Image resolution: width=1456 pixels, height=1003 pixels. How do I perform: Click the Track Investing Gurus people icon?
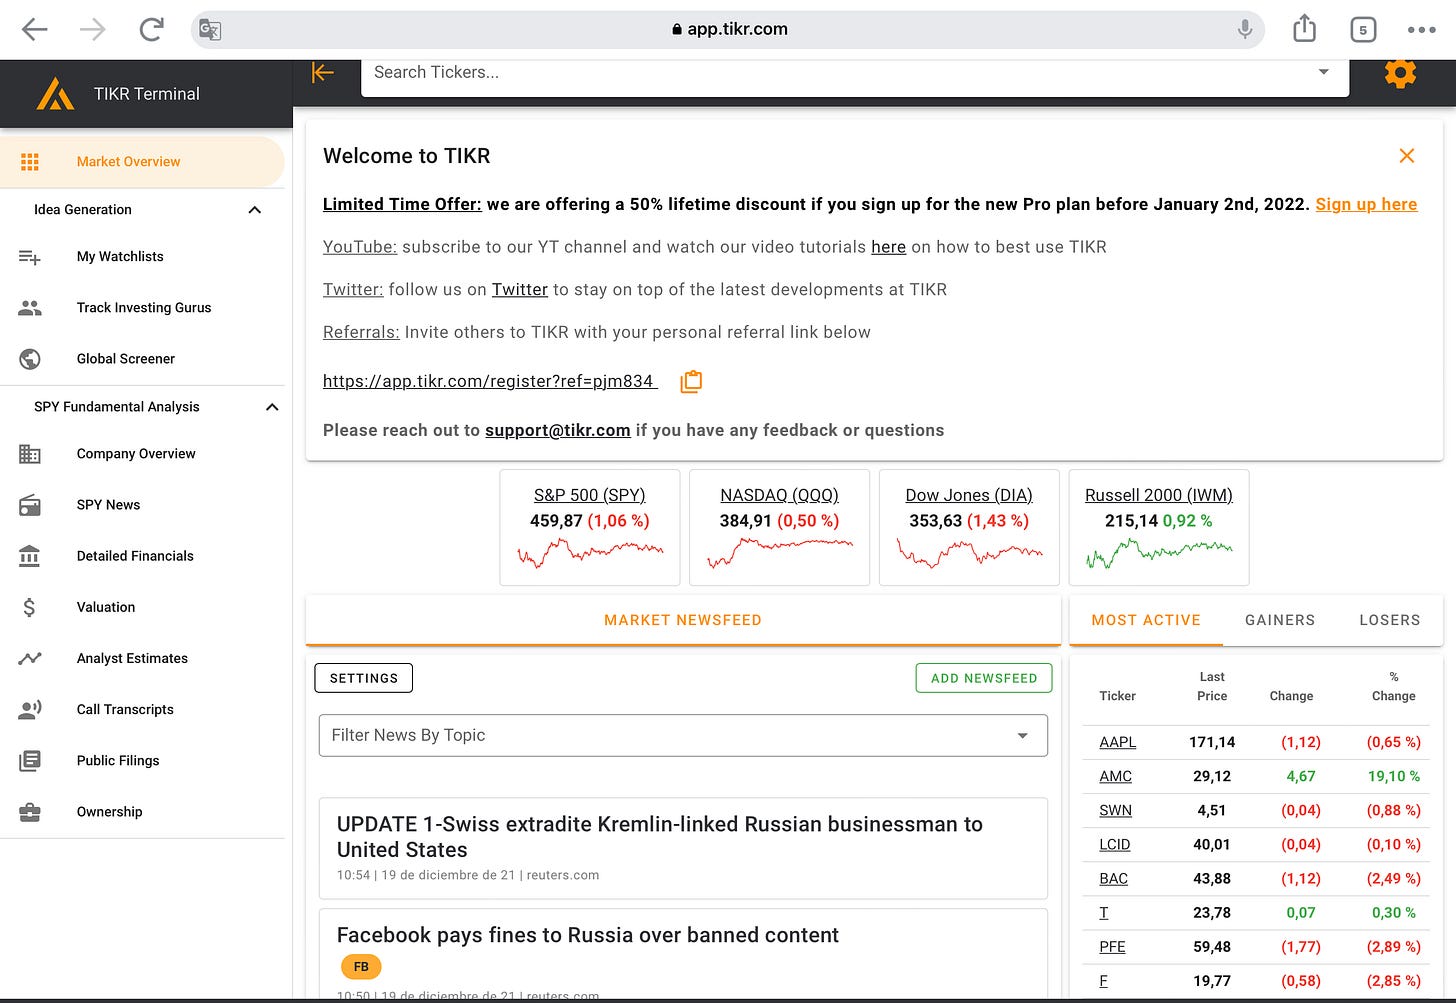30,308
